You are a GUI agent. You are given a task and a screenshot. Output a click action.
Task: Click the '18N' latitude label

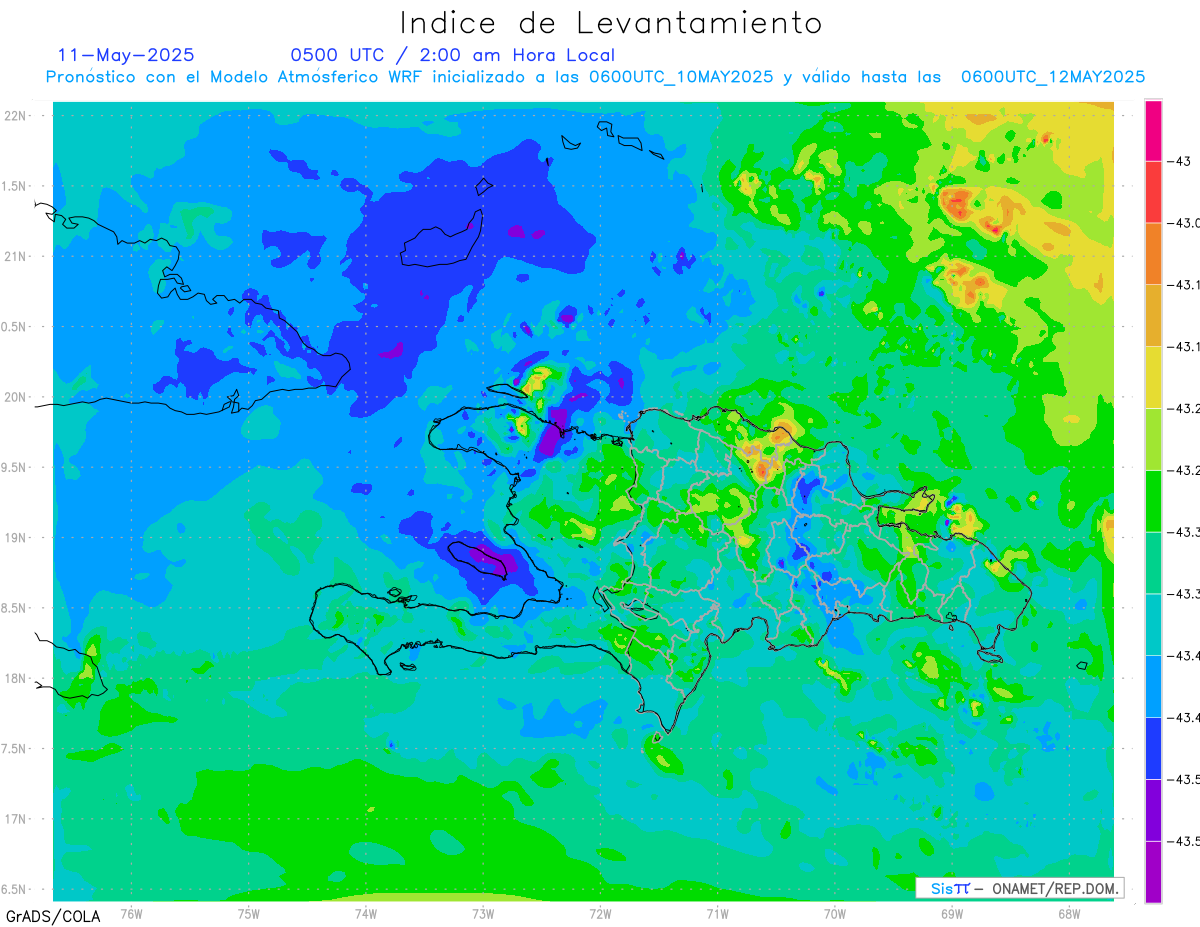coord(15,679)
